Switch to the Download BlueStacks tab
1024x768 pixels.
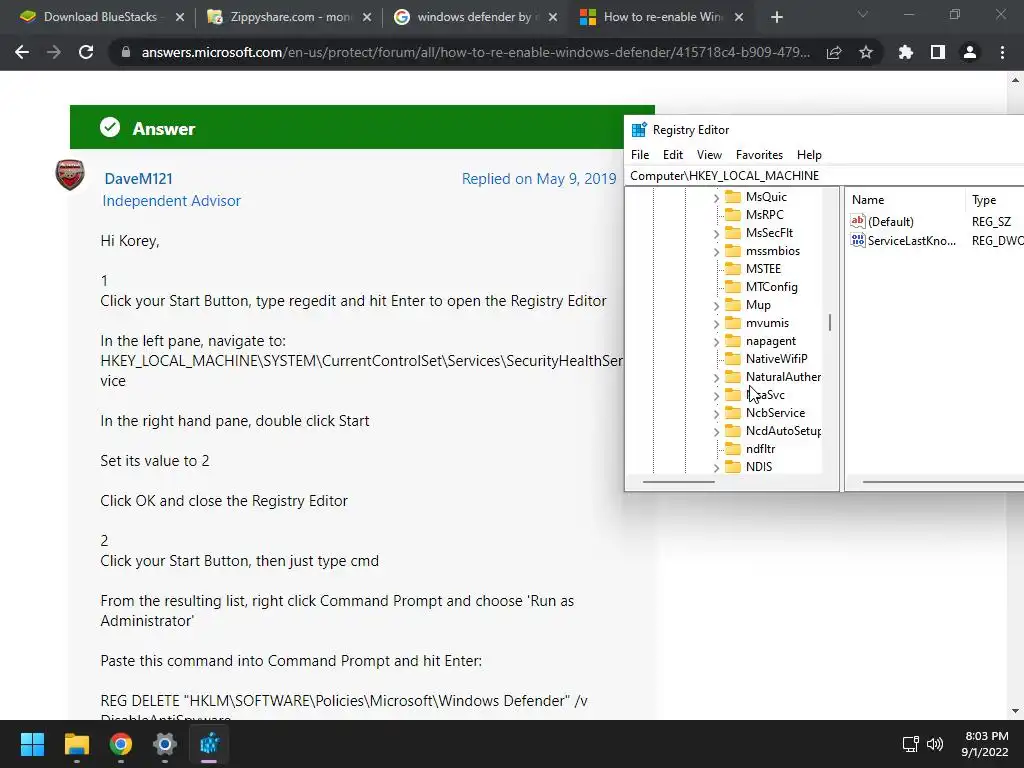click(x=99, y=17)
